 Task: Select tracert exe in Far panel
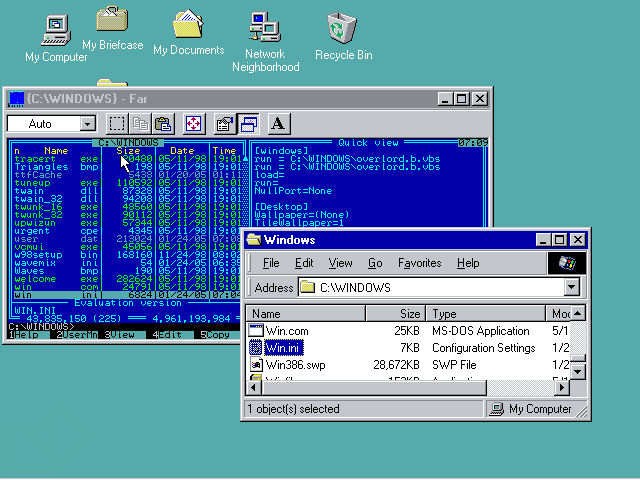click(56, 159)
